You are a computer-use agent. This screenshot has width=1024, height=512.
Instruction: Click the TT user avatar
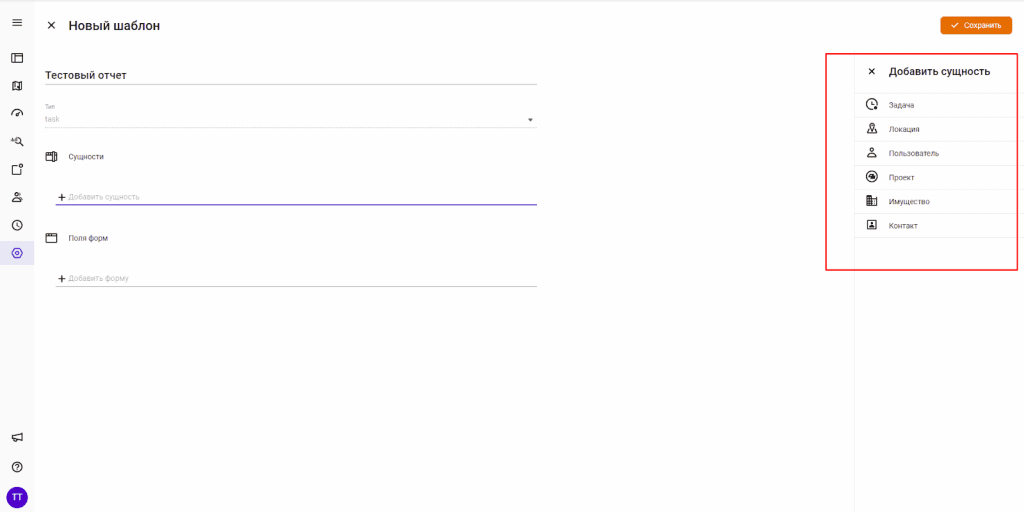(17, 496)
